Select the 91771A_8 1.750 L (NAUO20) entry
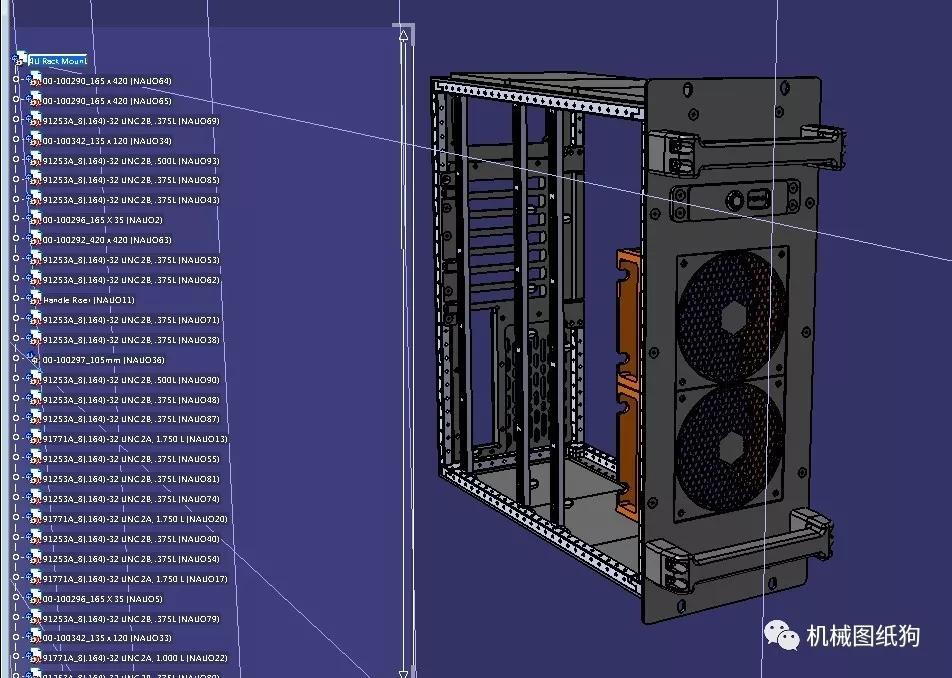The height and width of the screenshot is (678, 952). [125, 519]
